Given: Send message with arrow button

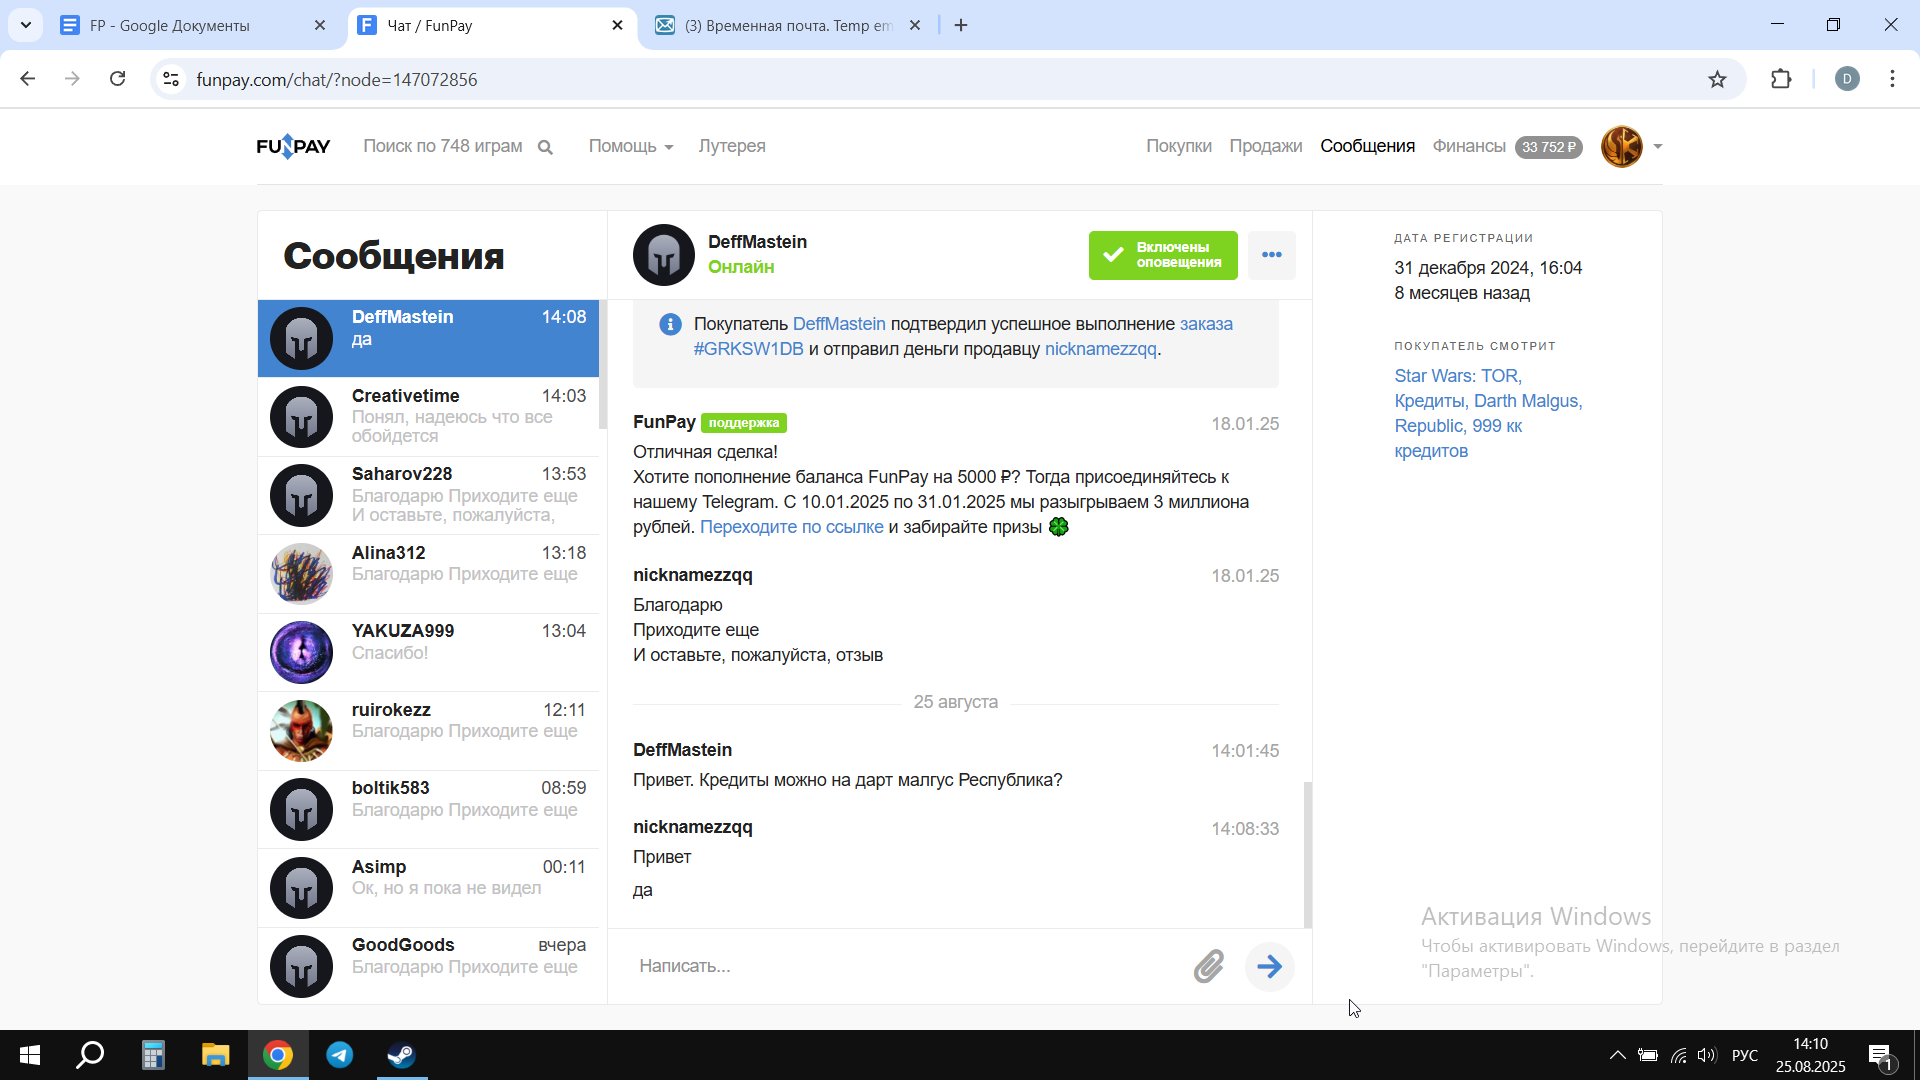Looking at the screenshot, I should point(1269,966).
